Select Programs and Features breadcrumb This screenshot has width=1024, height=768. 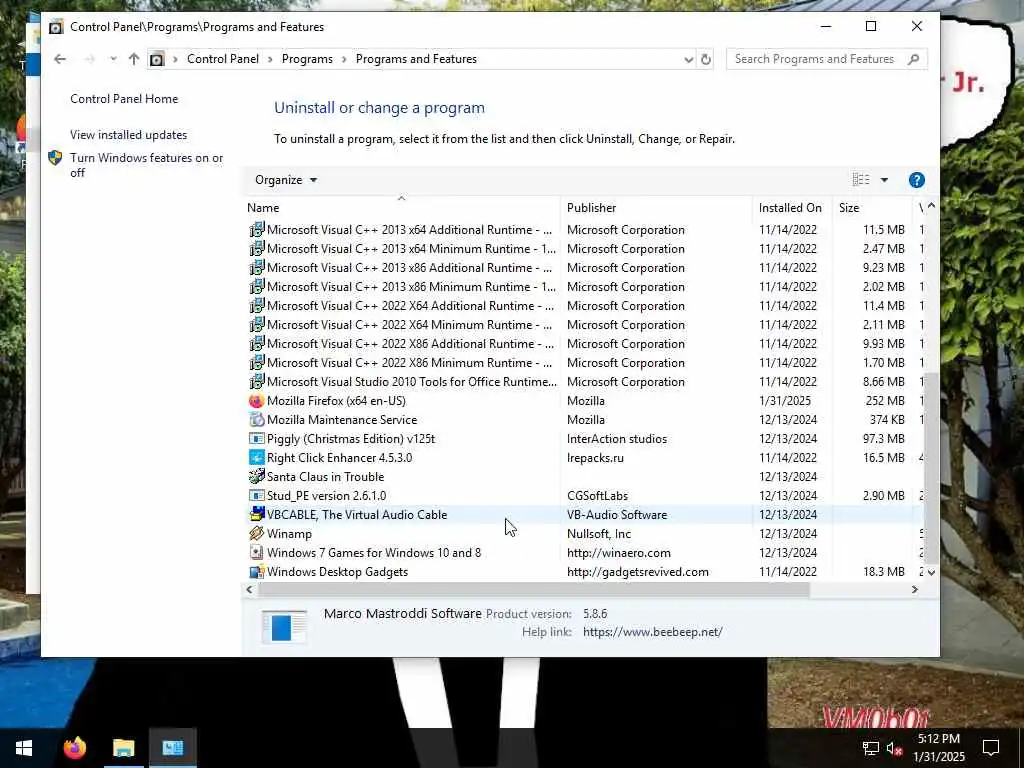tap(416, 59)
